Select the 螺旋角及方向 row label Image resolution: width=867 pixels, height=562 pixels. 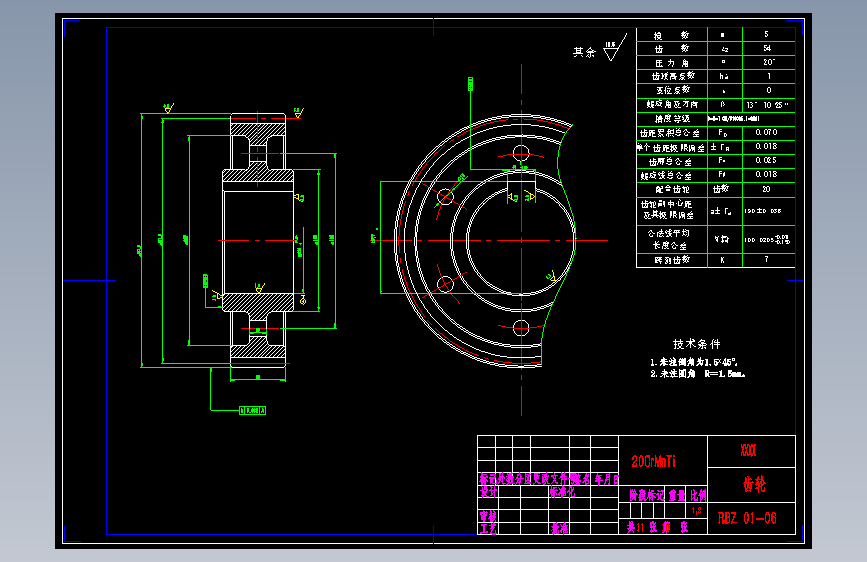click(672, 105)
